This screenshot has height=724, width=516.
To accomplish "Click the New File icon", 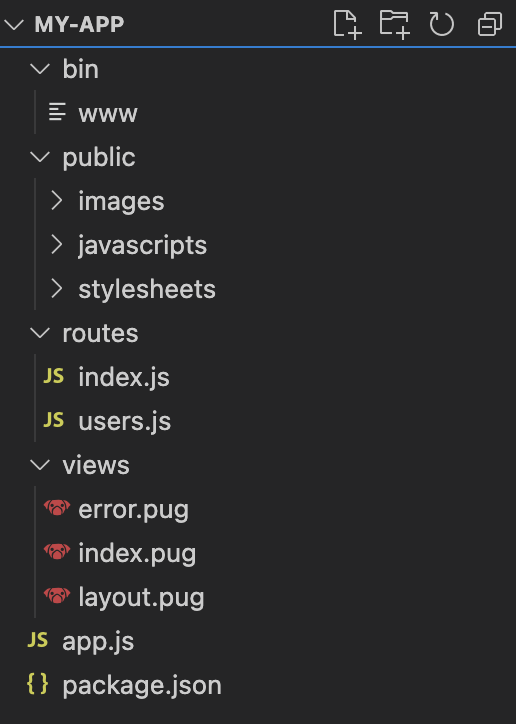I will (347, 24).
